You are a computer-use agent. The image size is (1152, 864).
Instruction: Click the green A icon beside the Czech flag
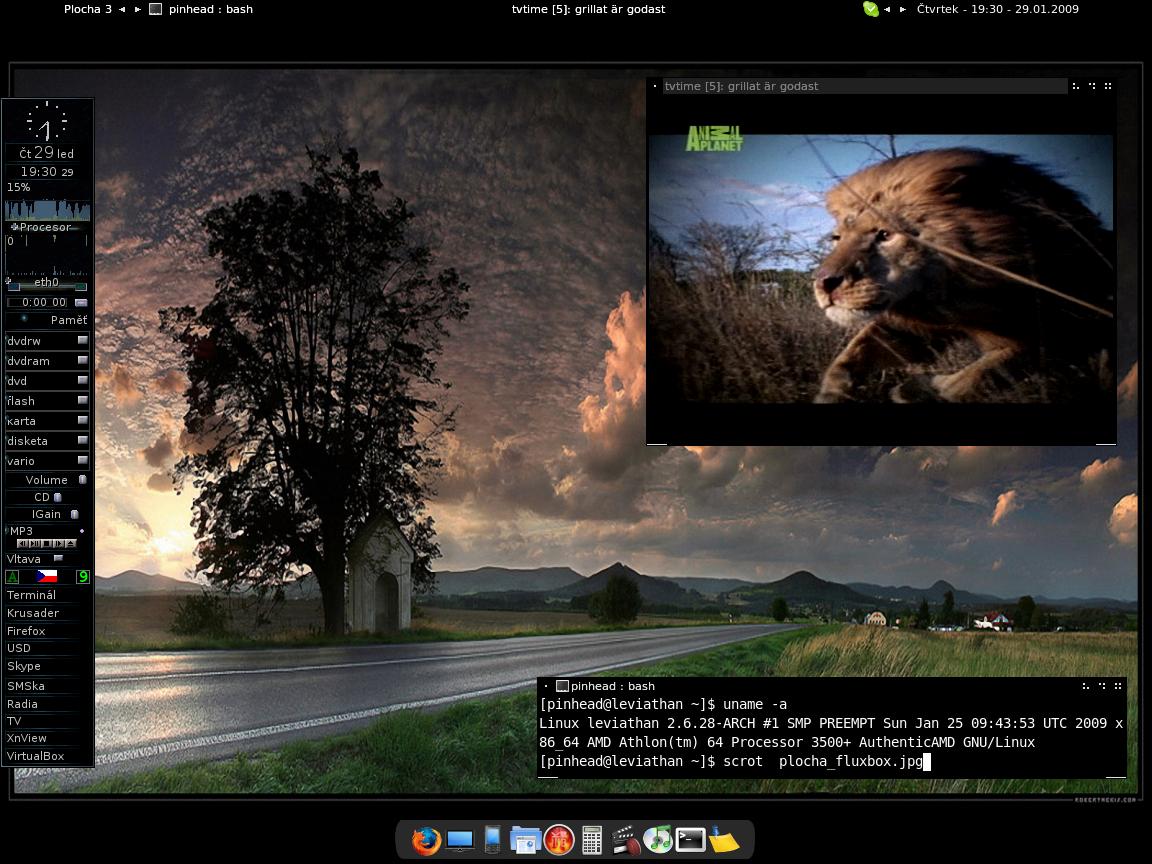coord(12,577)
